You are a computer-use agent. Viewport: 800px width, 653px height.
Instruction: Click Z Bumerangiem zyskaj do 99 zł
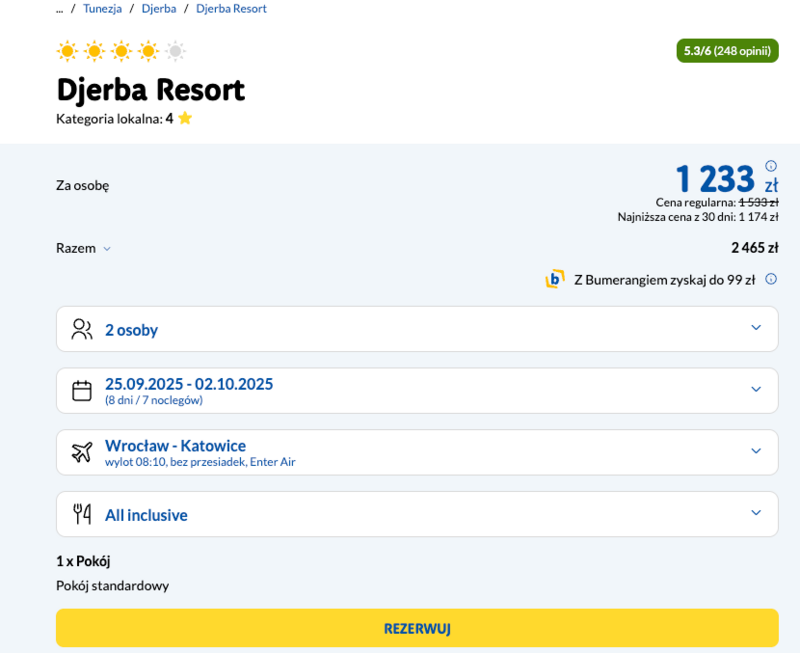click(664, 280)
